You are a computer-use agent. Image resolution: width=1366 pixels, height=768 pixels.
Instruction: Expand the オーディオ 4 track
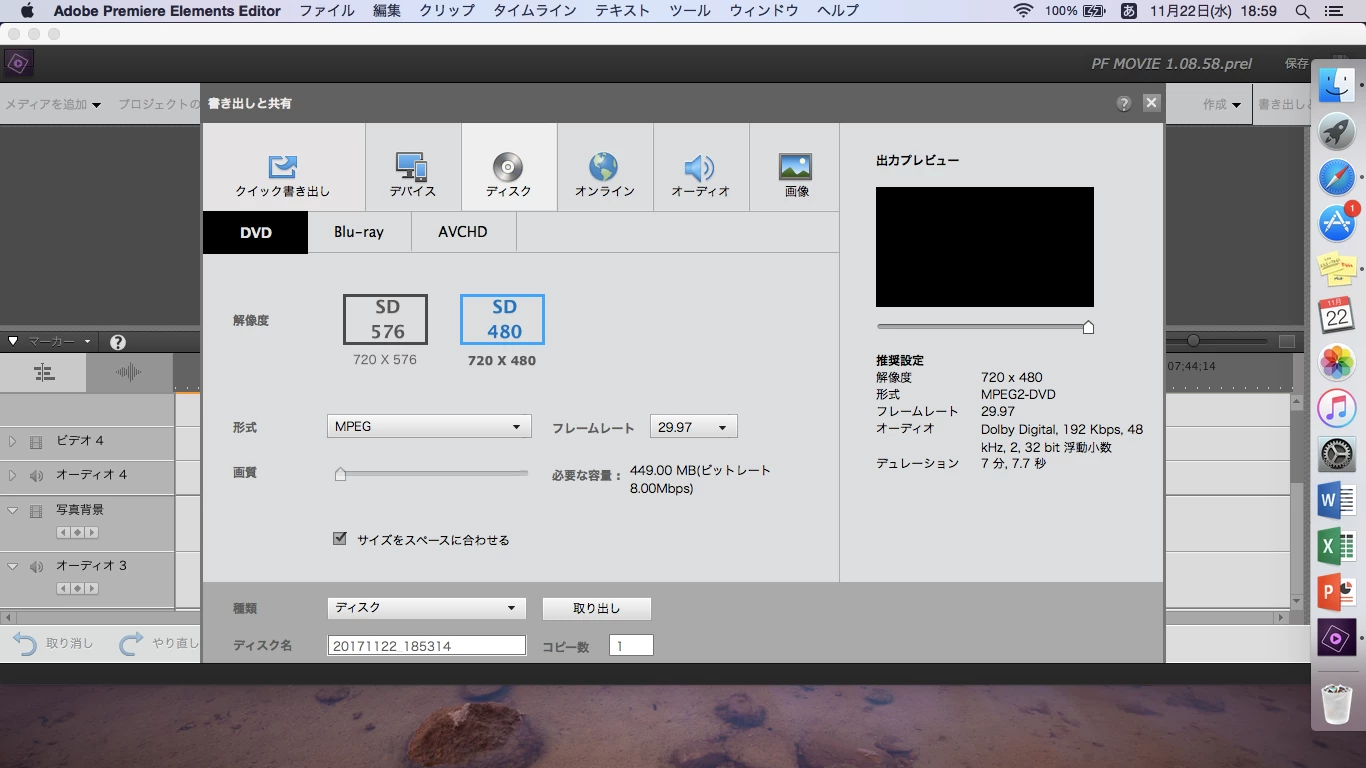pyautogui.click(x=12, y=475)
